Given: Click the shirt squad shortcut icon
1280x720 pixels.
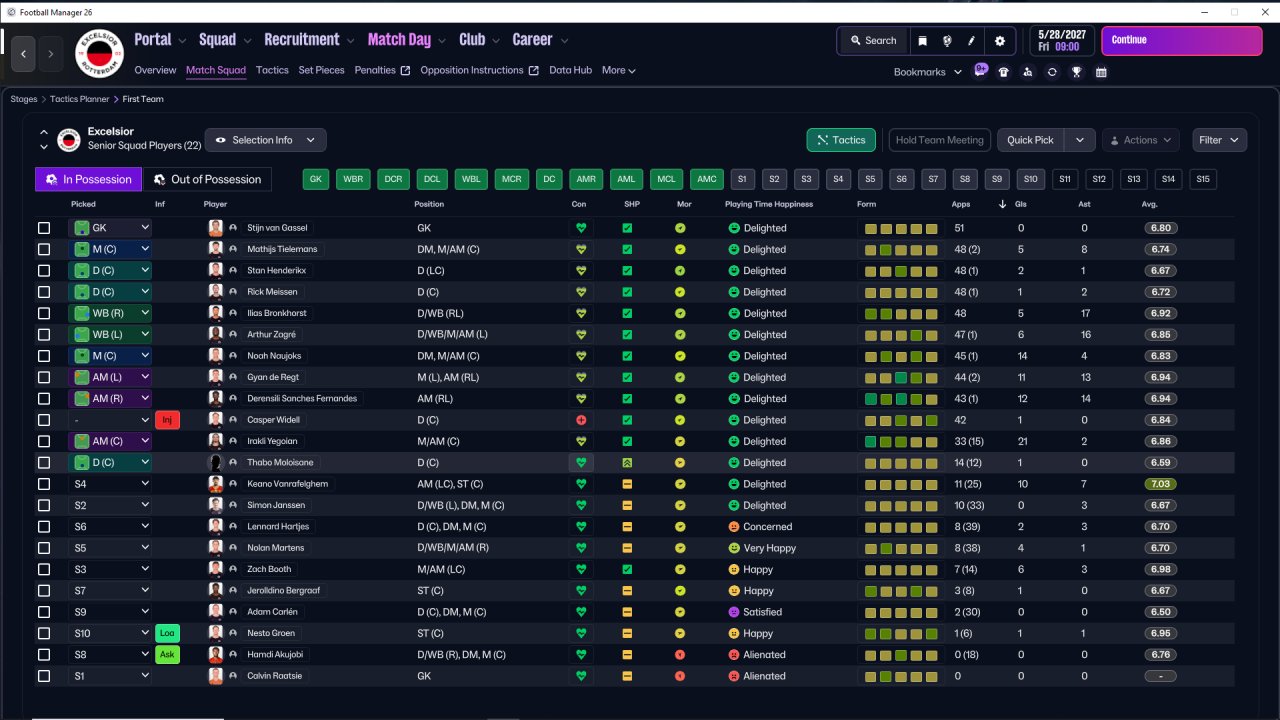Looking at the screenshot, I should (x=1004, y=72).
